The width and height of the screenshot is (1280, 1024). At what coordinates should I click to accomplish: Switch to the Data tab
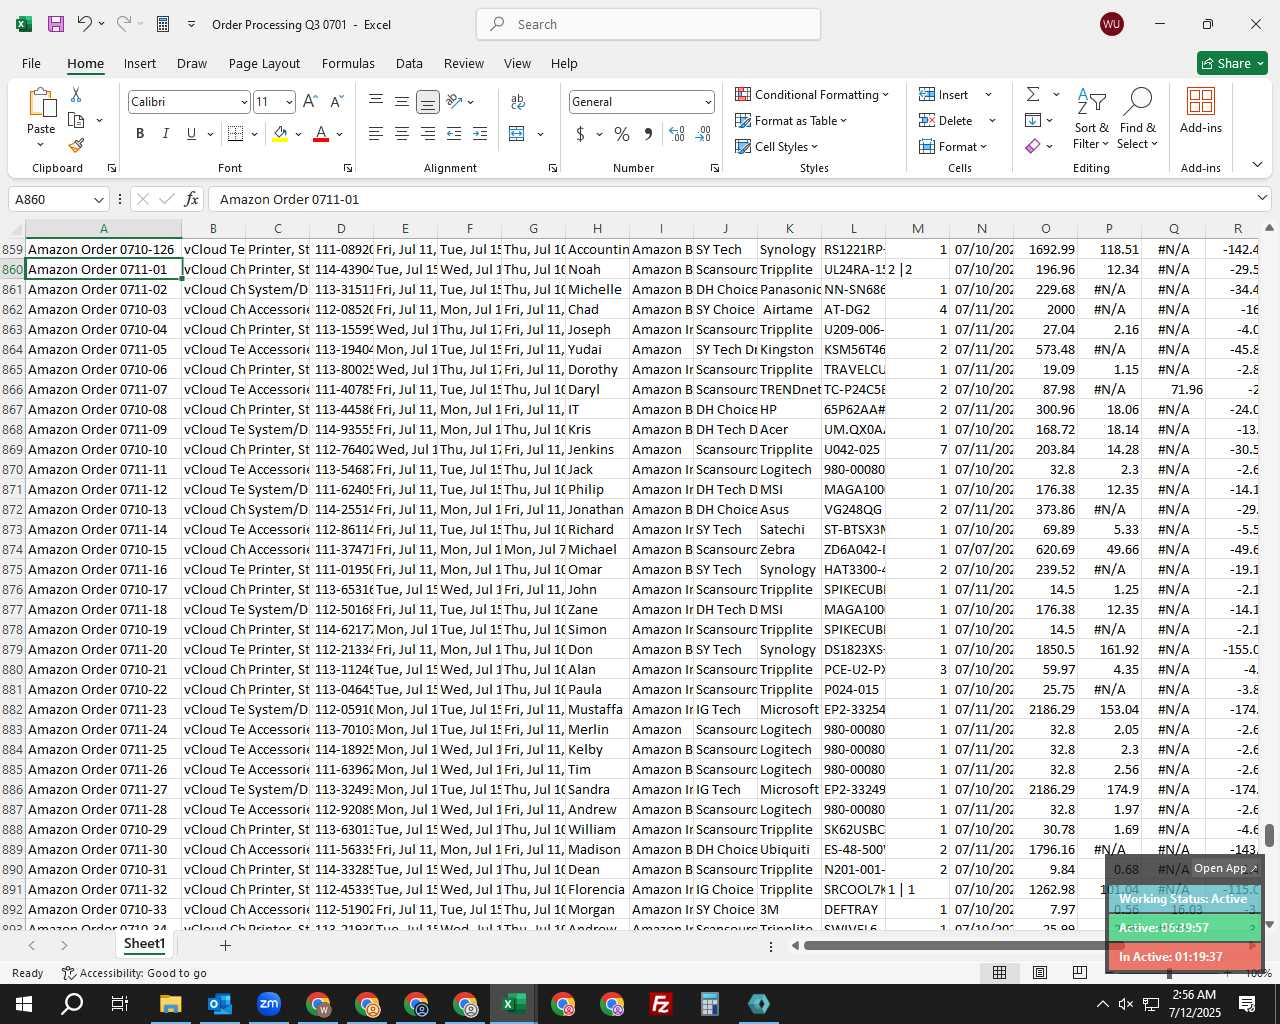[409, 63]
